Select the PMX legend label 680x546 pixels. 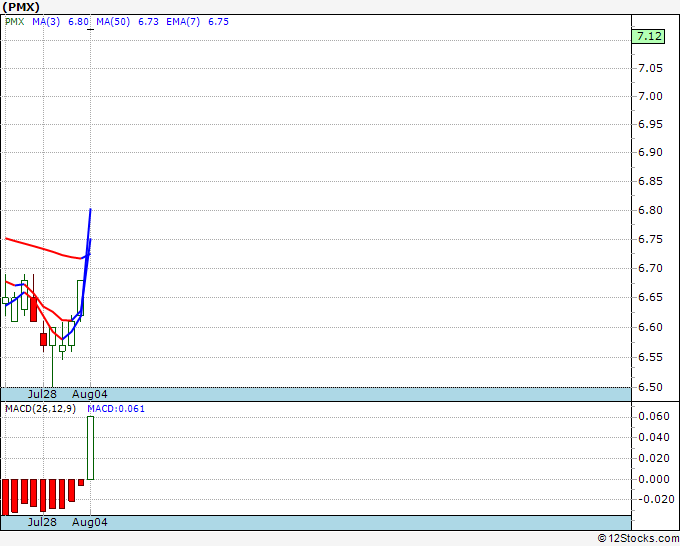(x=15, y=22)
